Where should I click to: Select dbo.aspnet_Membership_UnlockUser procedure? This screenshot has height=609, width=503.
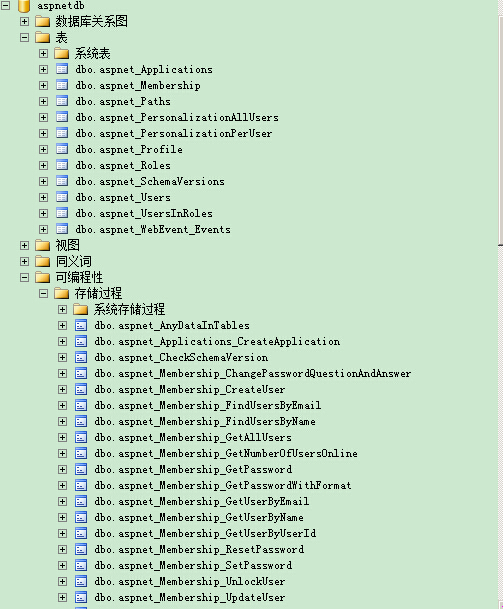pos(190,581)
